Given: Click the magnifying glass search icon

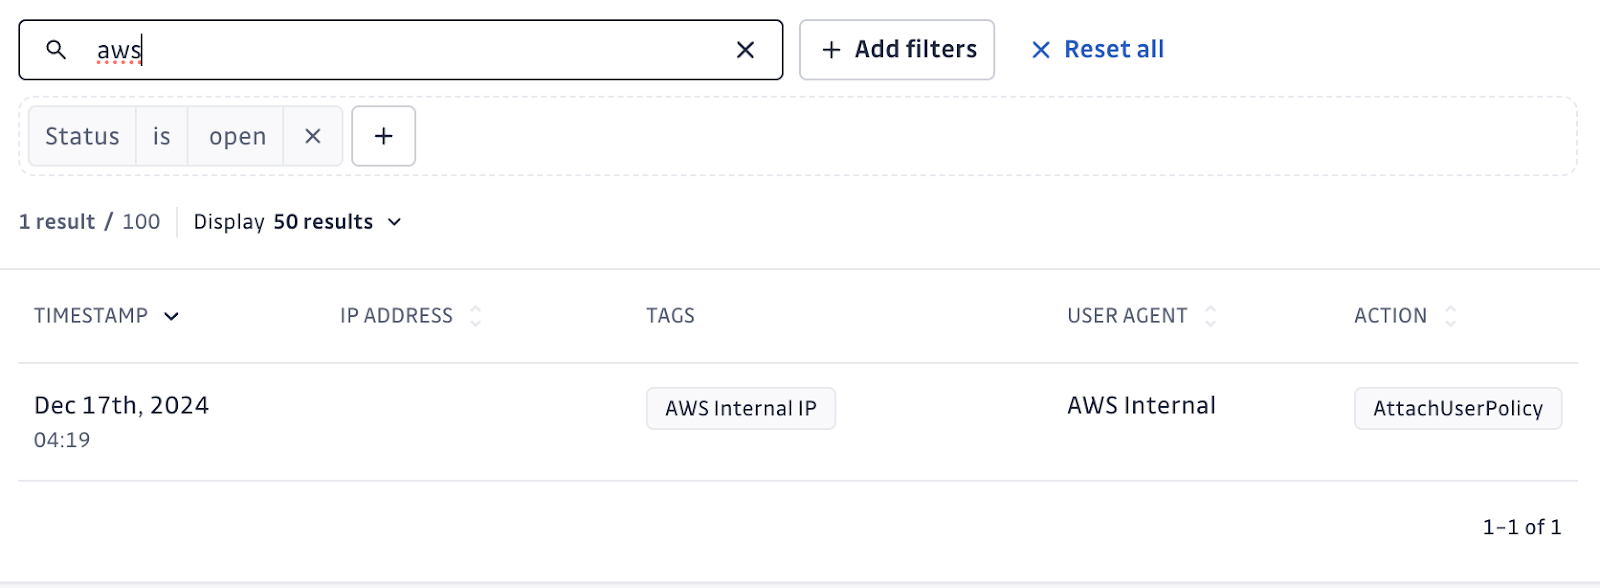Looking at the screenshot, I should point(56,50).
